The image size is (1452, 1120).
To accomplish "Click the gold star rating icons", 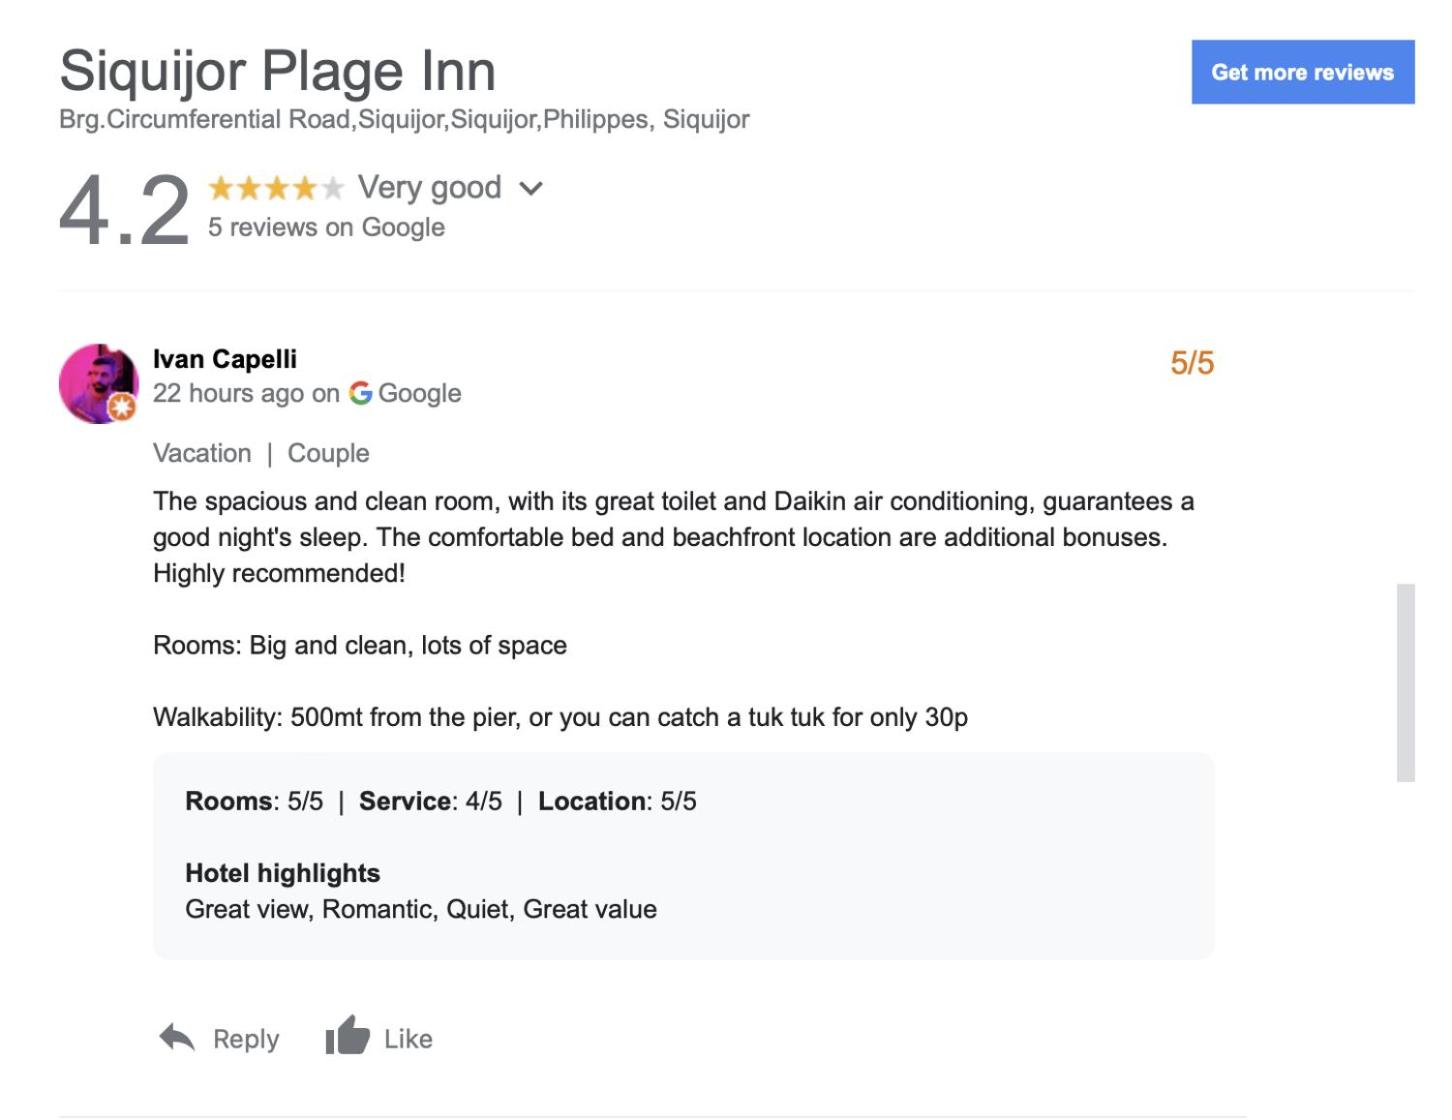I will pos(276,187).
